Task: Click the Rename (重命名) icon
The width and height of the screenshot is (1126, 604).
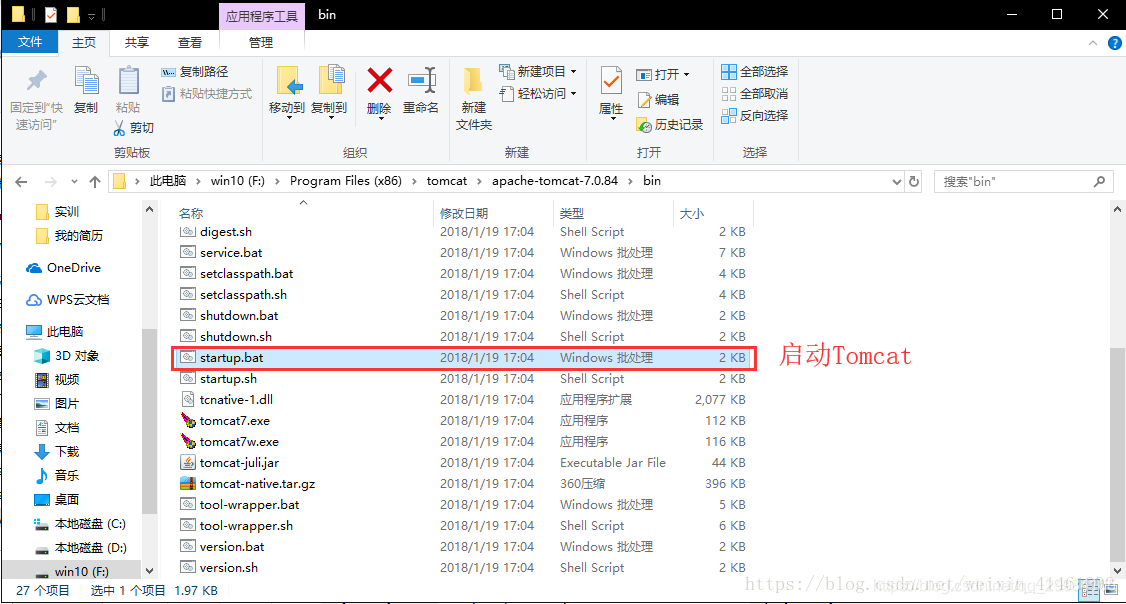Action: (x=422, y=80)
